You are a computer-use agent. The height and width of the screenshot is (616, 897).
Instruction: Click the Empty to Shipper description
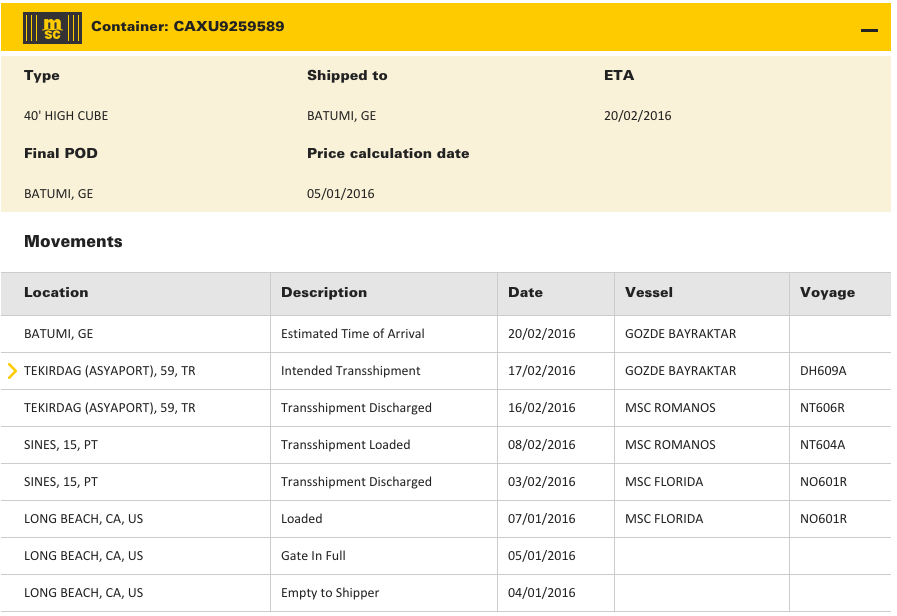coord(330,593)
